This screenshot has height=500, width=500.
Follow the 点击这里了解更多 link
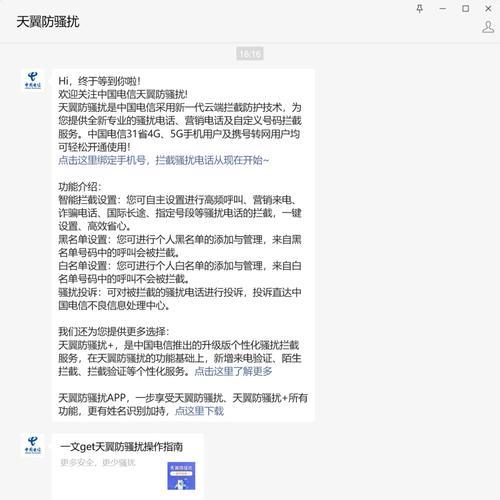coord(233,371)
